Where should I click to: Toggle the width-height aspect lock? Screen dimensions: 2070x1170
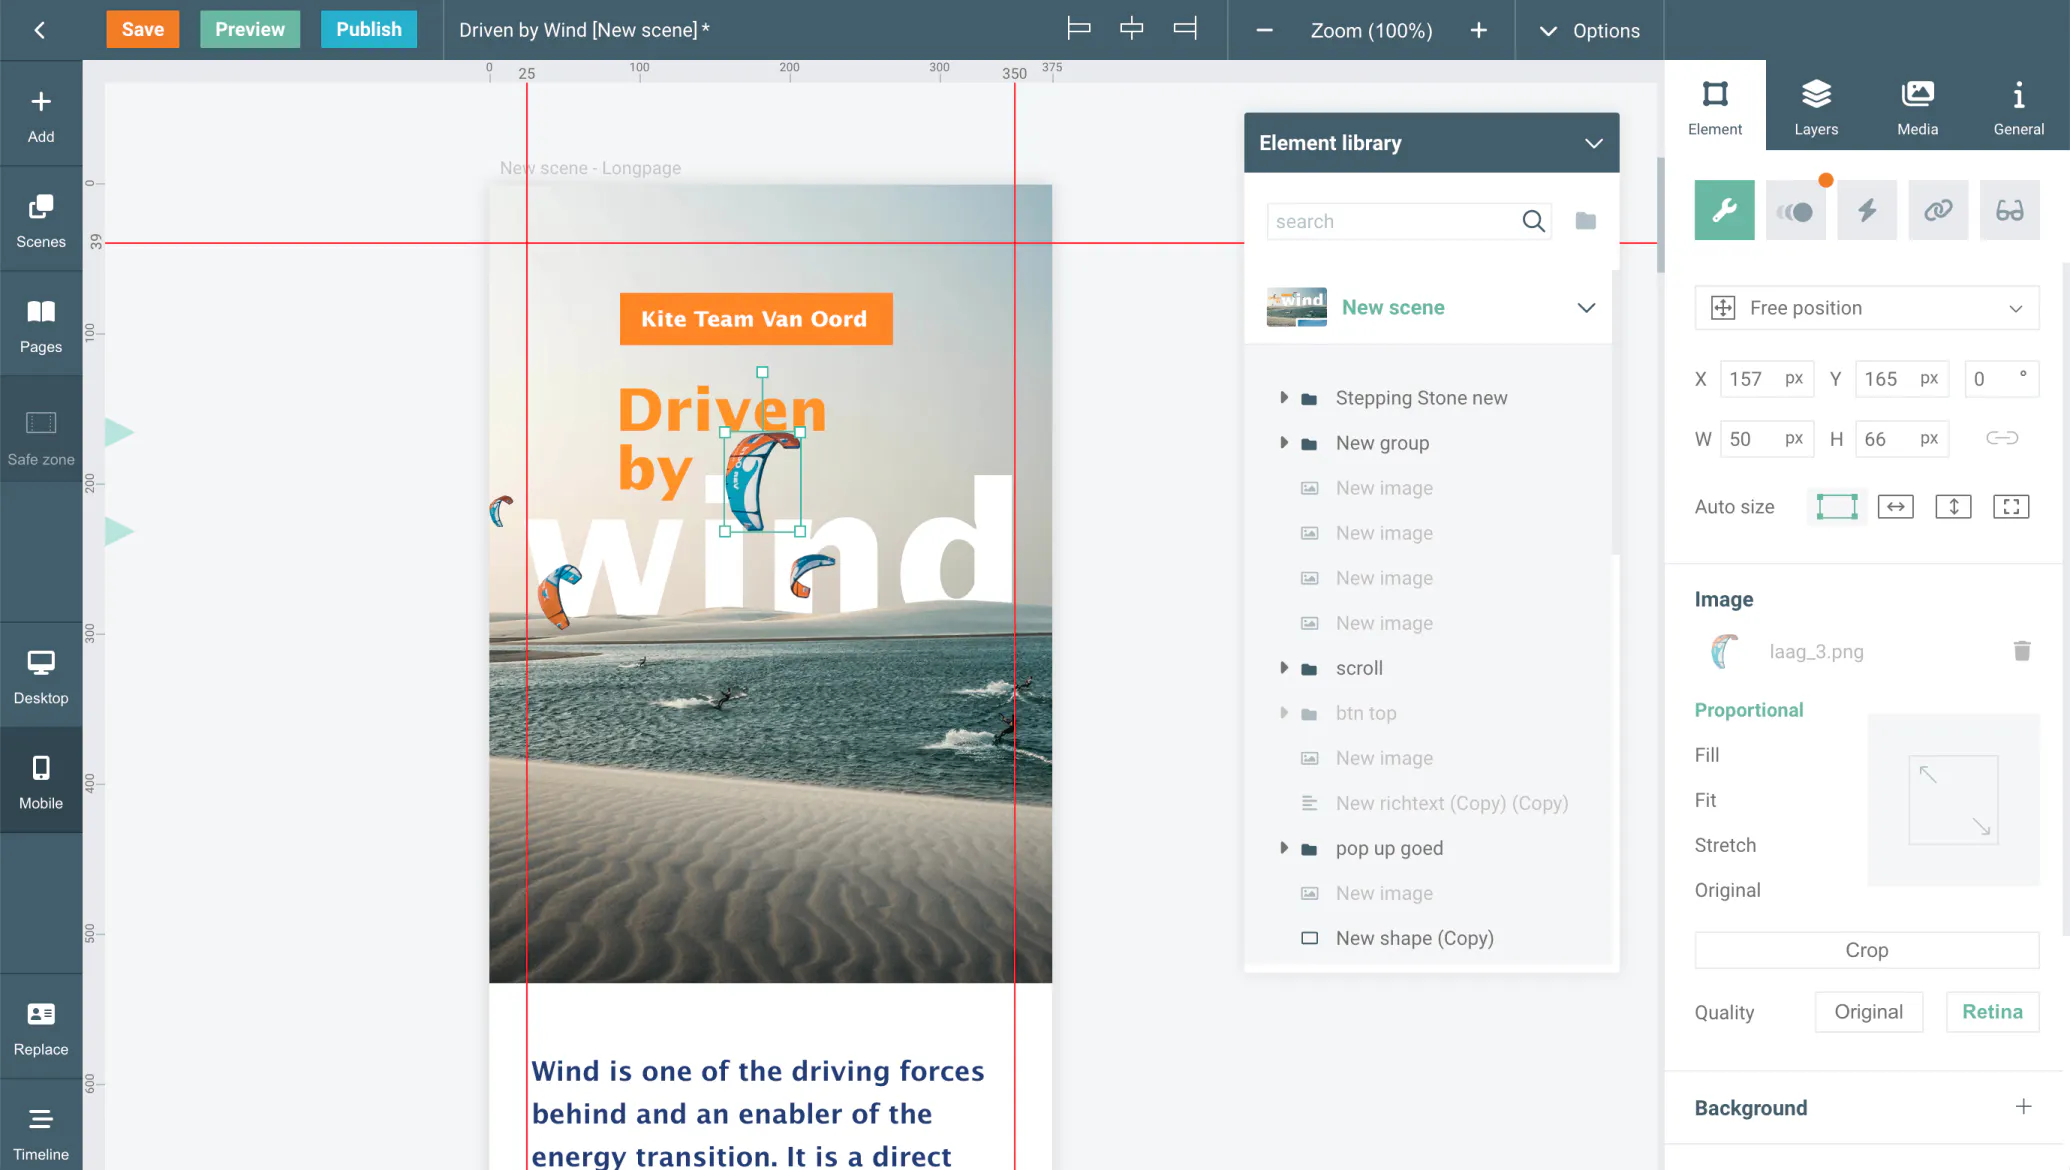pos(2001,438)
